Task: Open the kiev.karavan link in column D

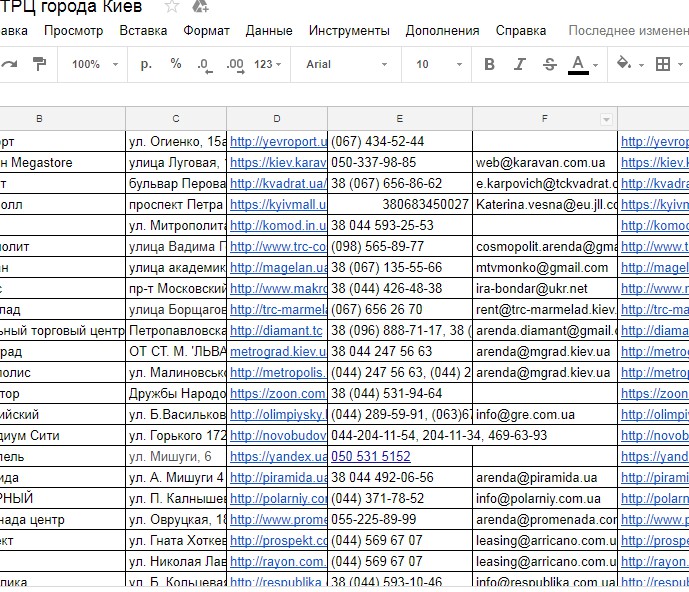Action: tap(278, 163)
